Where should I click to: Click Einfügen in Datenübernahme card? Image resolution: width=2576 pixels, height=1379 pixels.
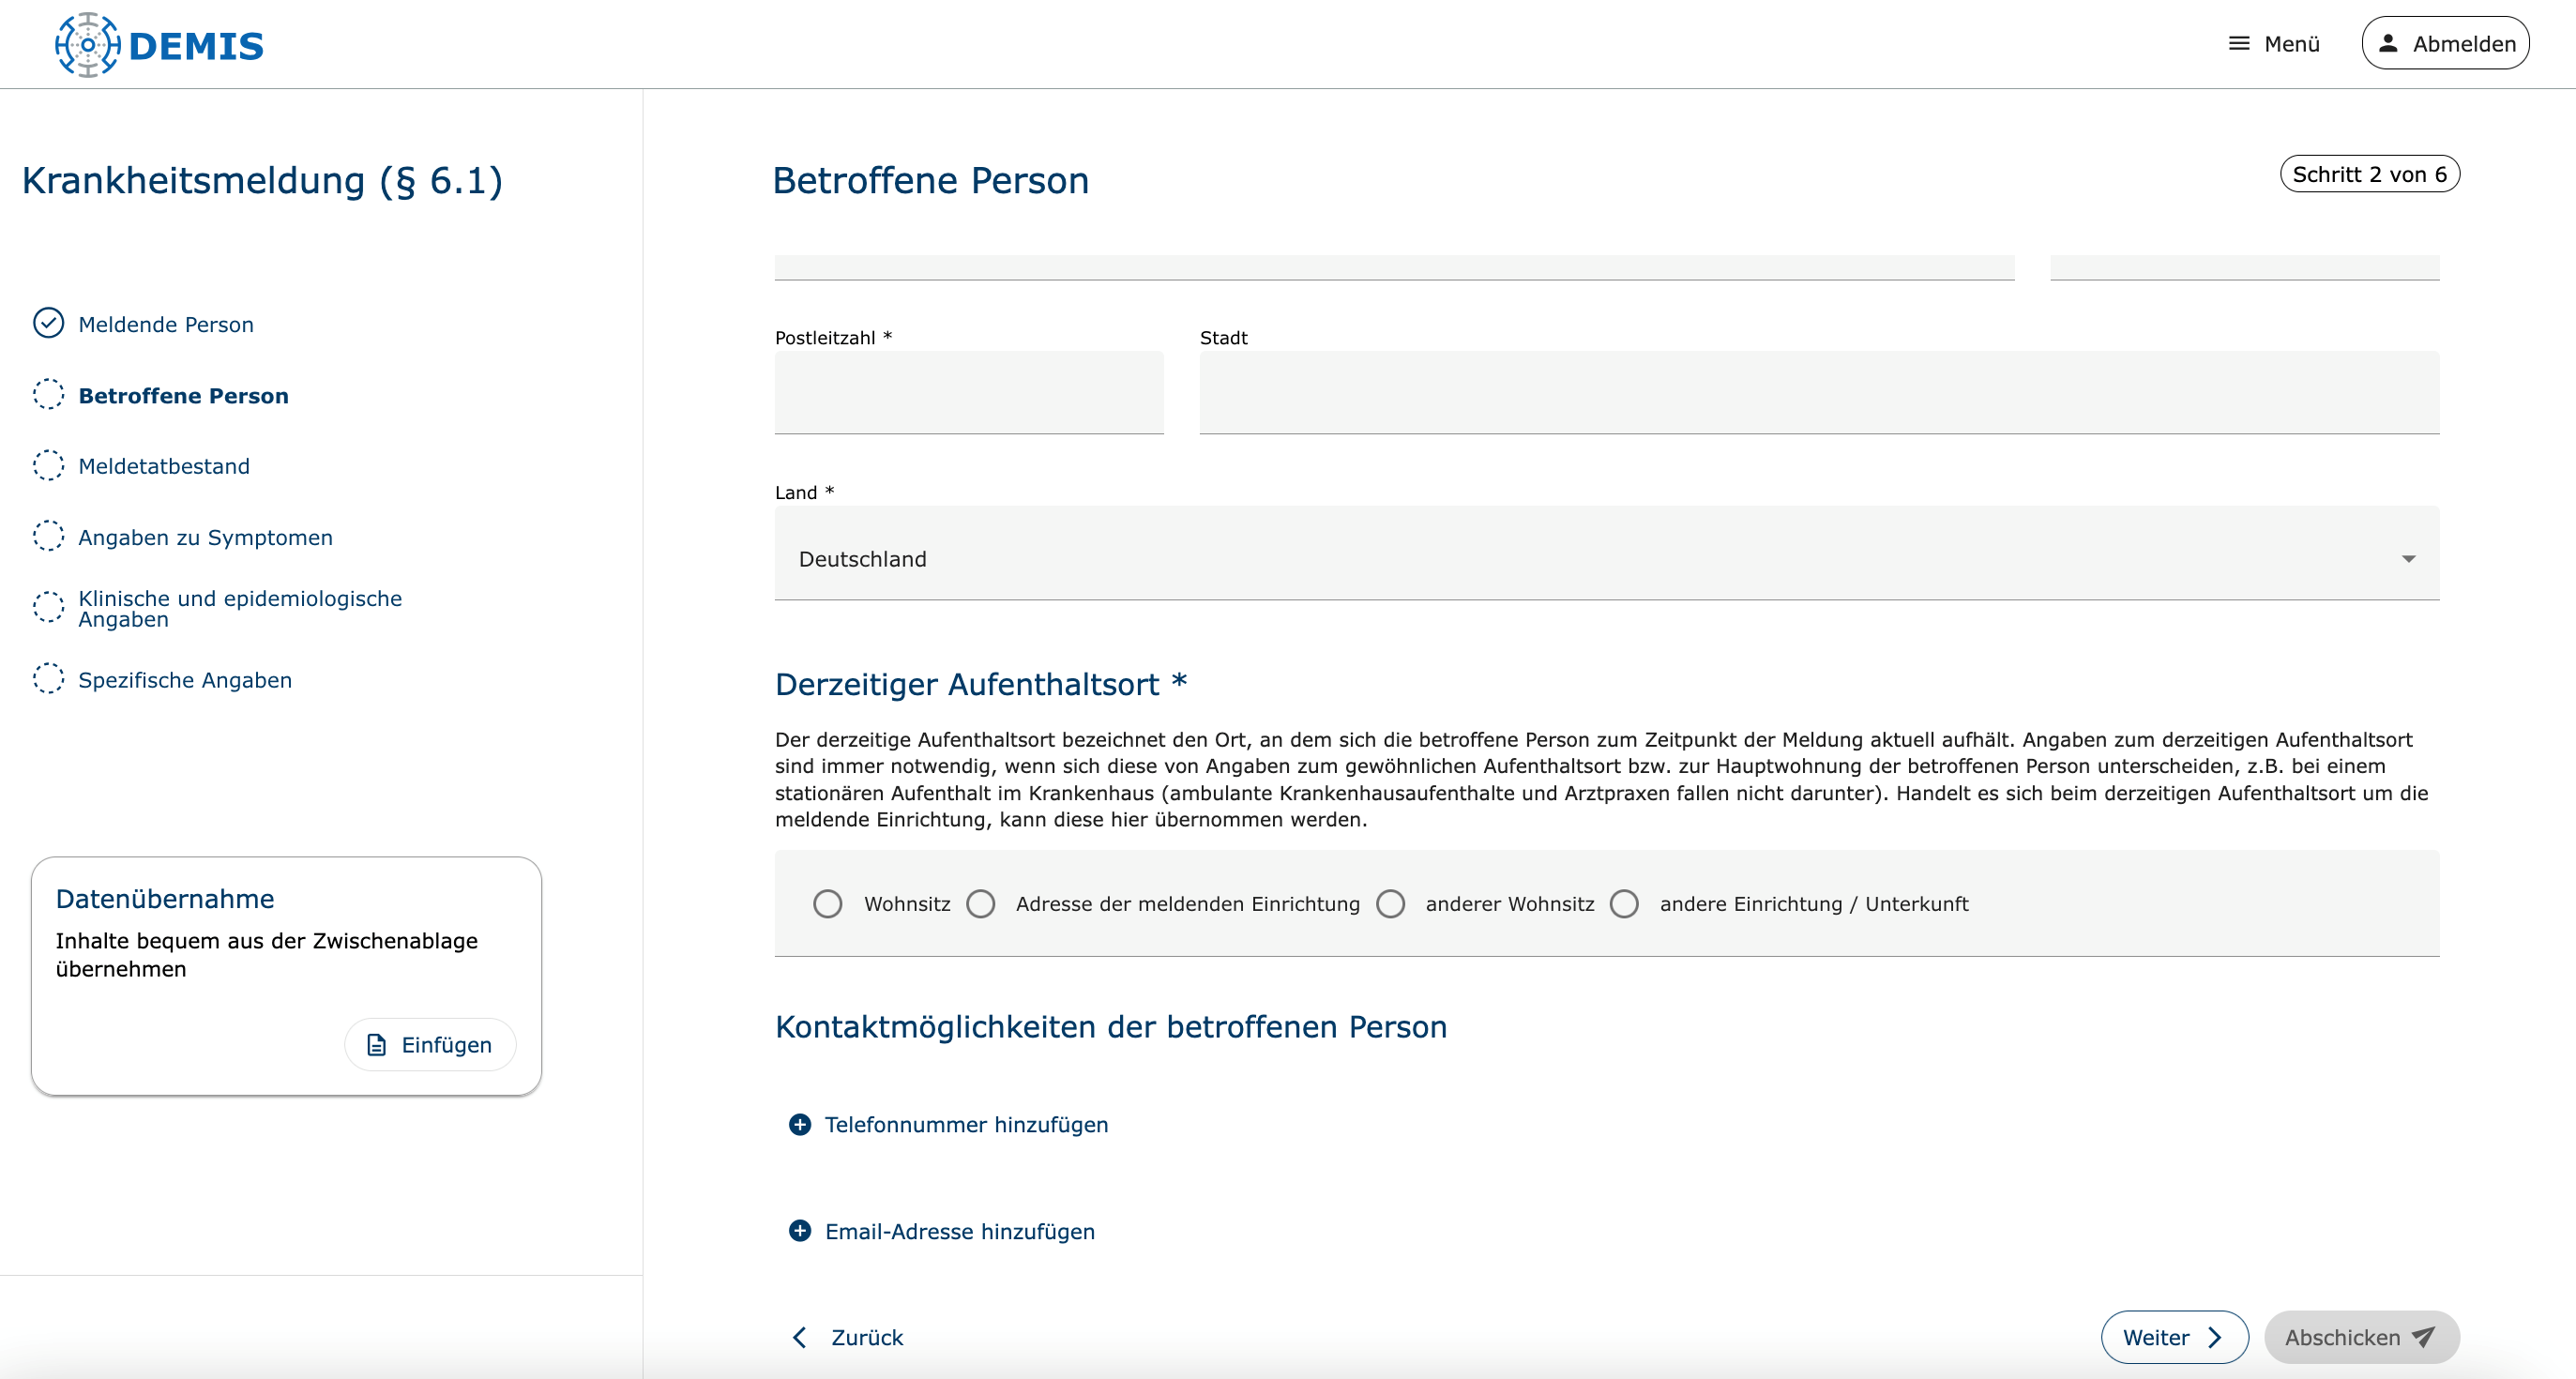[x=430, y=1045]
